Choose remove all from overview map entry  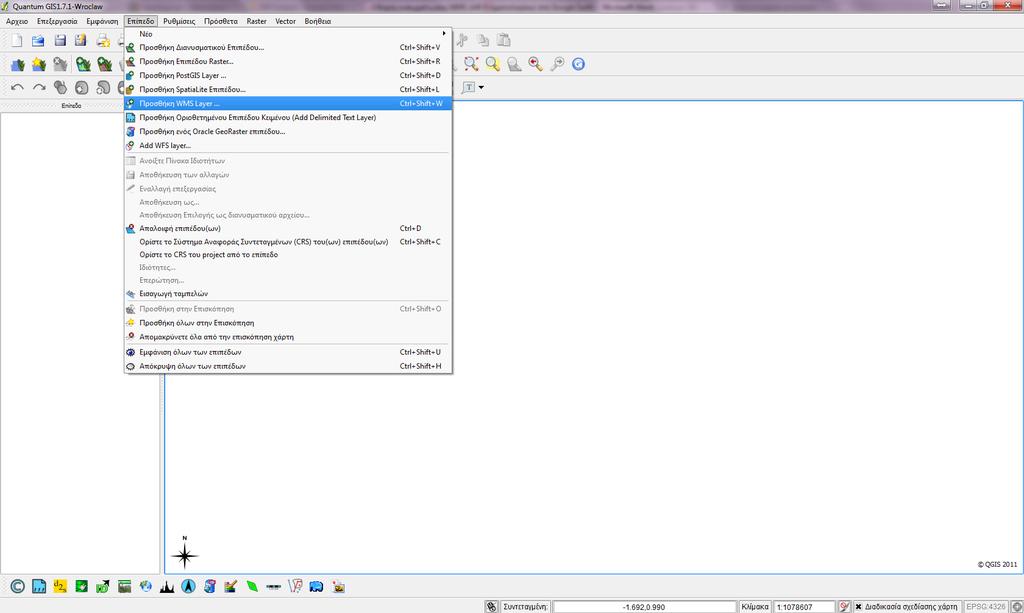coord(288,337)
